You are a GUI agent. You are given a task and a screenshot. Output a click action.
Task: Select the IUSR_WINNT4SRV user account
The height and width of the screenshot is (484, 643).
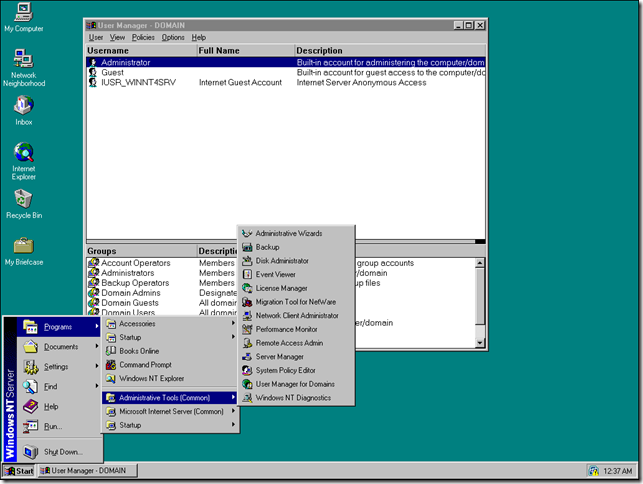(x=286, y=82)
